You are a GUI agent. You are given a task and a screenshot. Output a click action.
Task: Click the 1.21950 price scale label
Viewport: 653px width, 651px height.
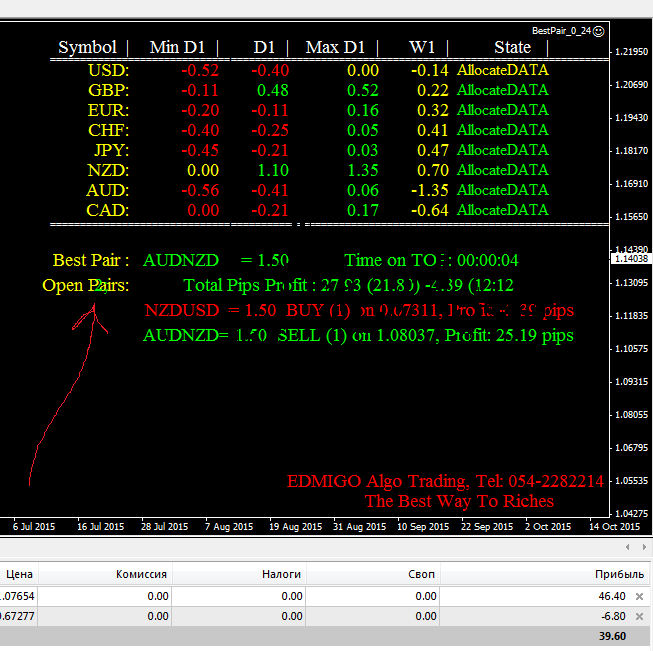click(632, 52)
